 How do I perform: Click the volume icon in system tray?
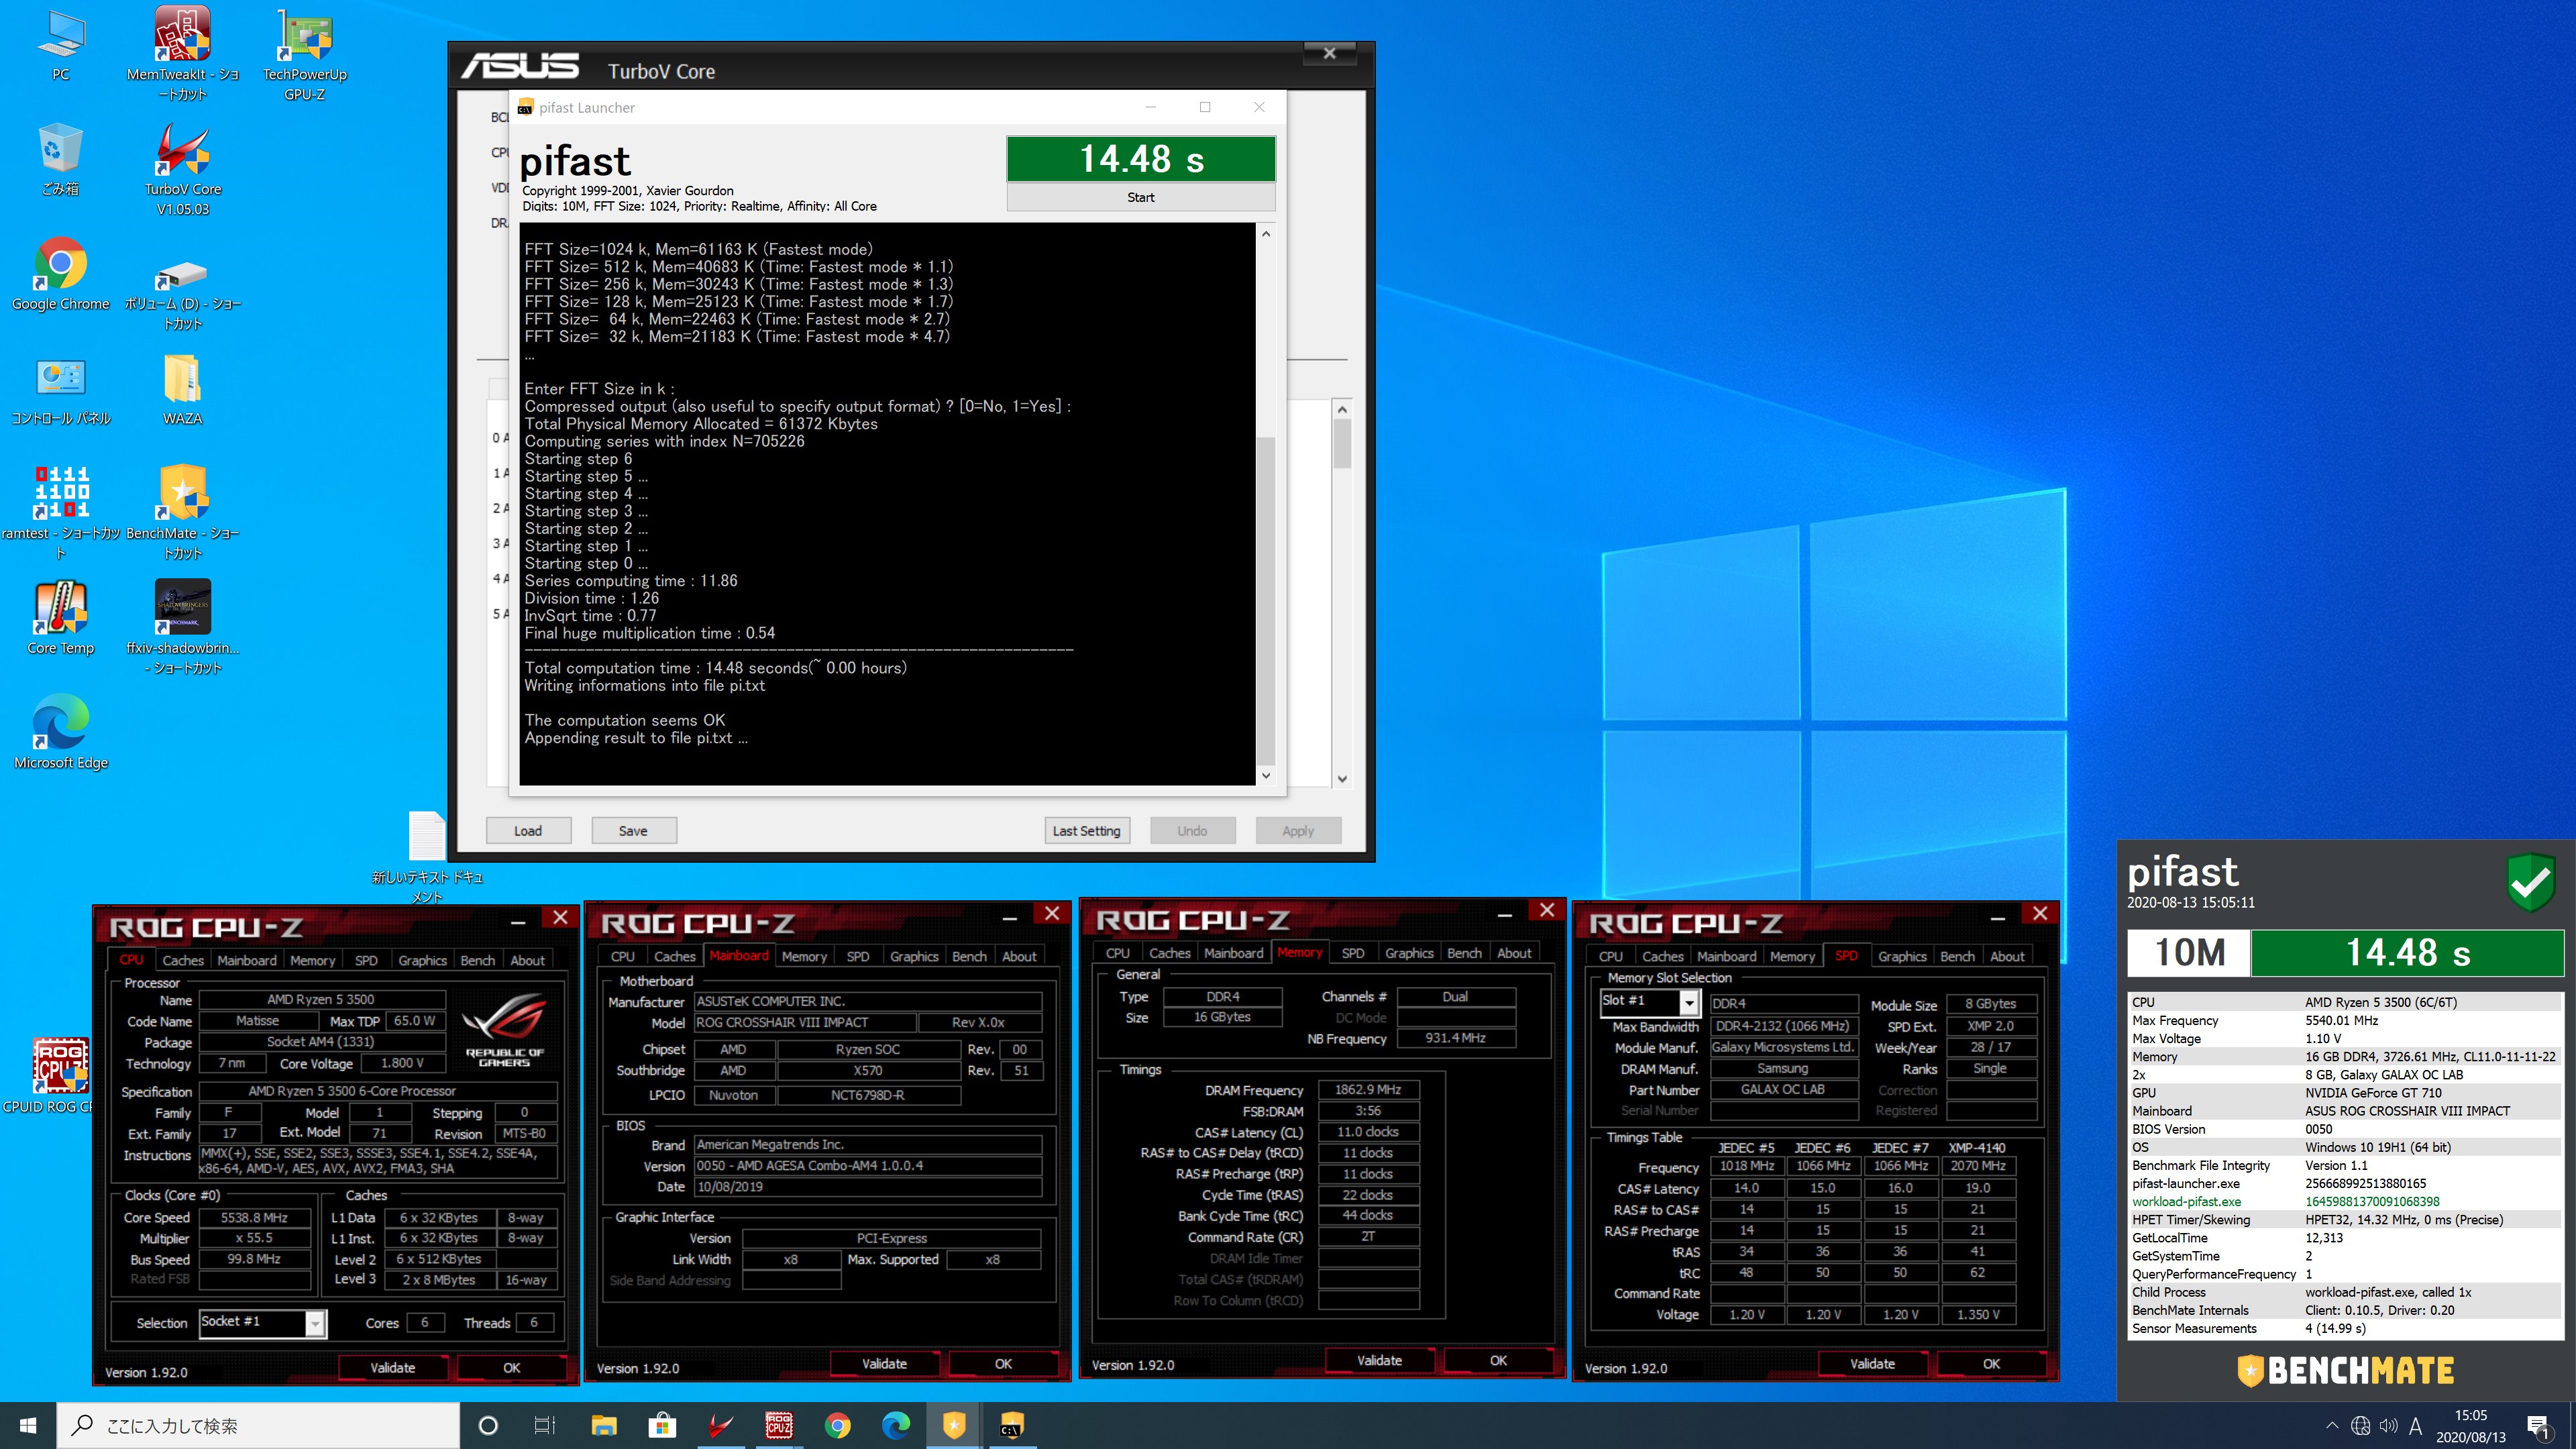click(2389, 1426)
